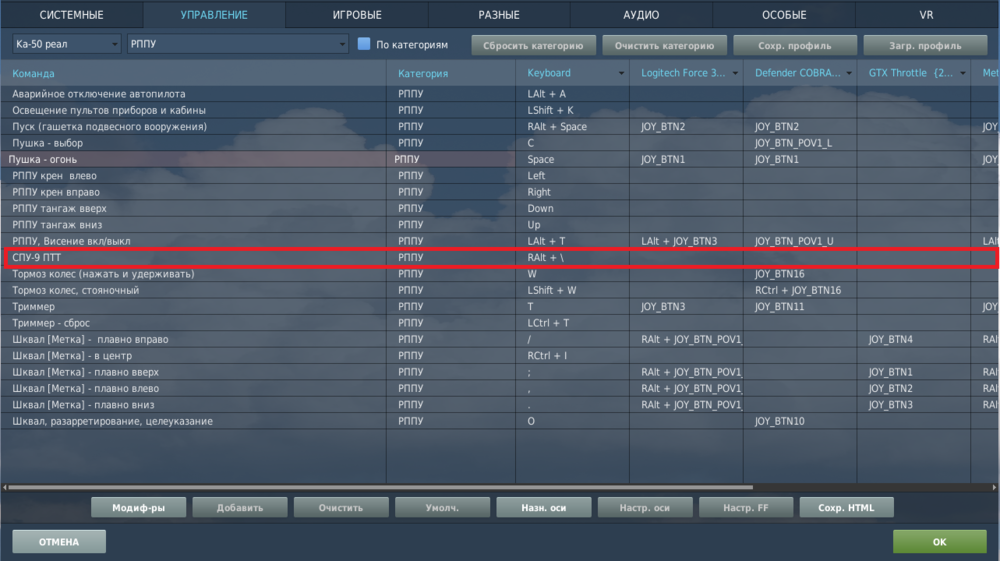1000x561 pixels.
Task: Click the Очистить button at bottom
Action: point(341,507)
